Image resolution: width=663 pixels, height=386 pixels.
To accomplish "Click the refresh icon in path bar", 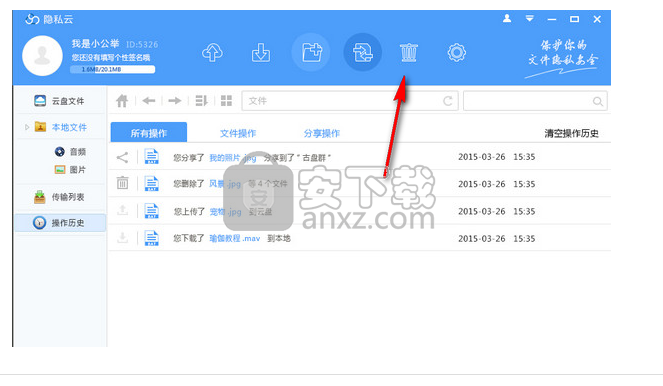I will pyautogui.click(x=448, y=101).
